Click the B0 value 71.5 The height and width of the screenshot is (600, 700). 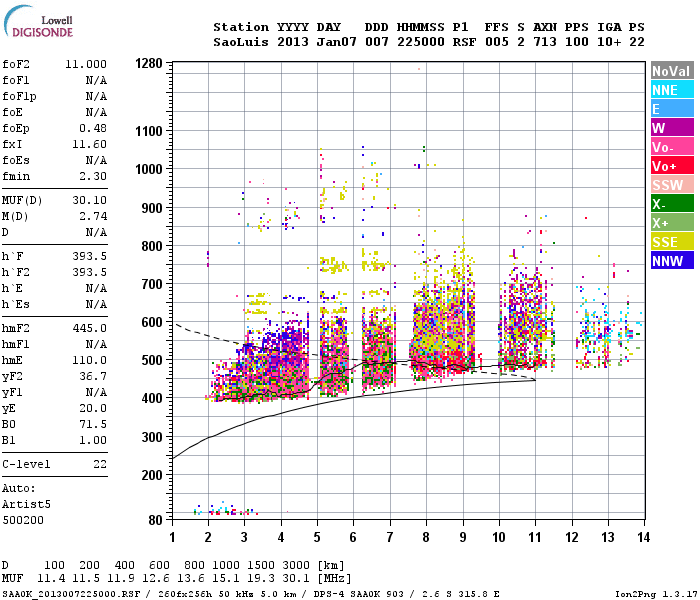93,424
